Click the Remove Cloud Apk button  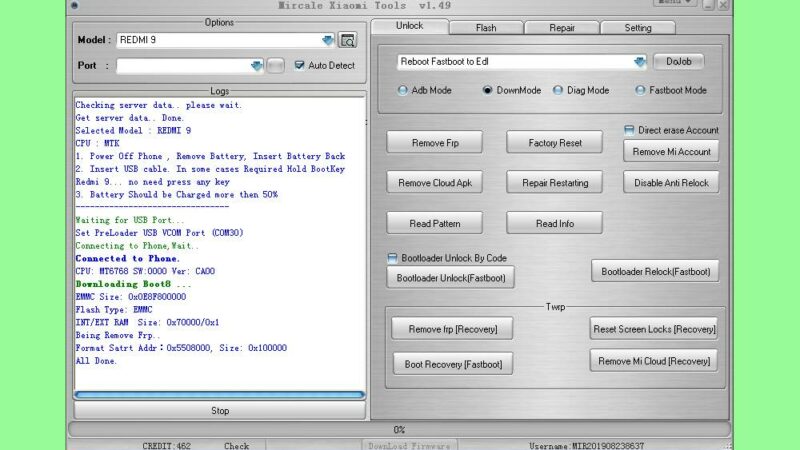[x=435, y=182]
